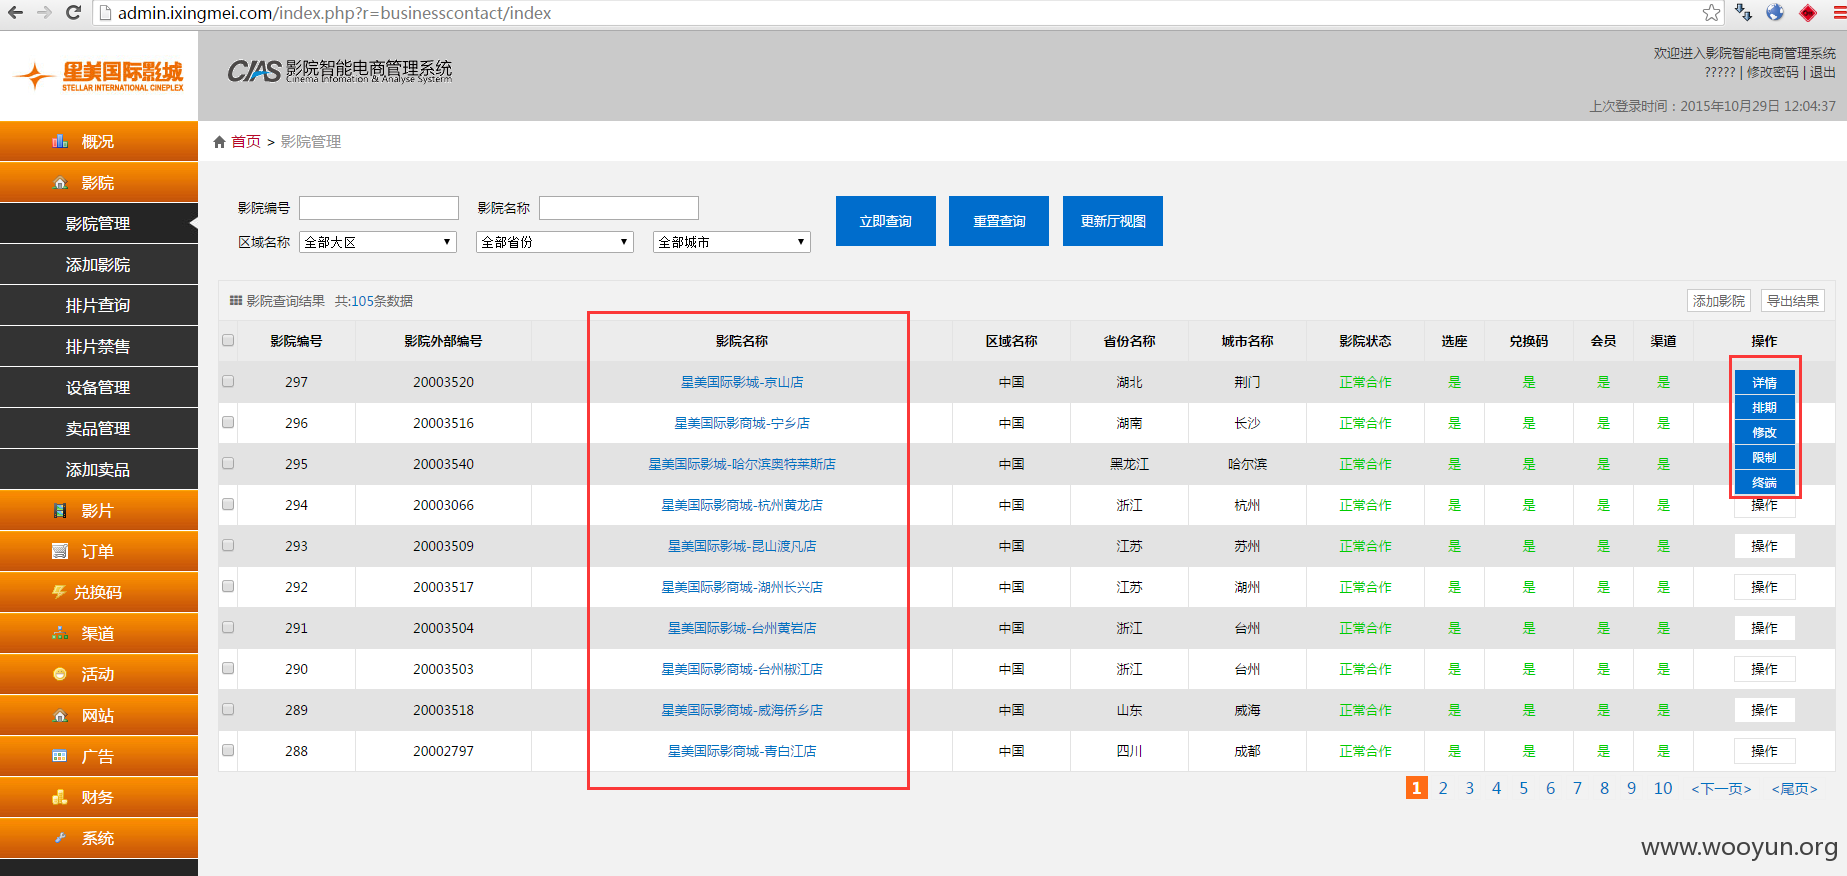Check the box for cinema row 291
This screenshot has width=1847, height=876.
(x=228, y=627)
